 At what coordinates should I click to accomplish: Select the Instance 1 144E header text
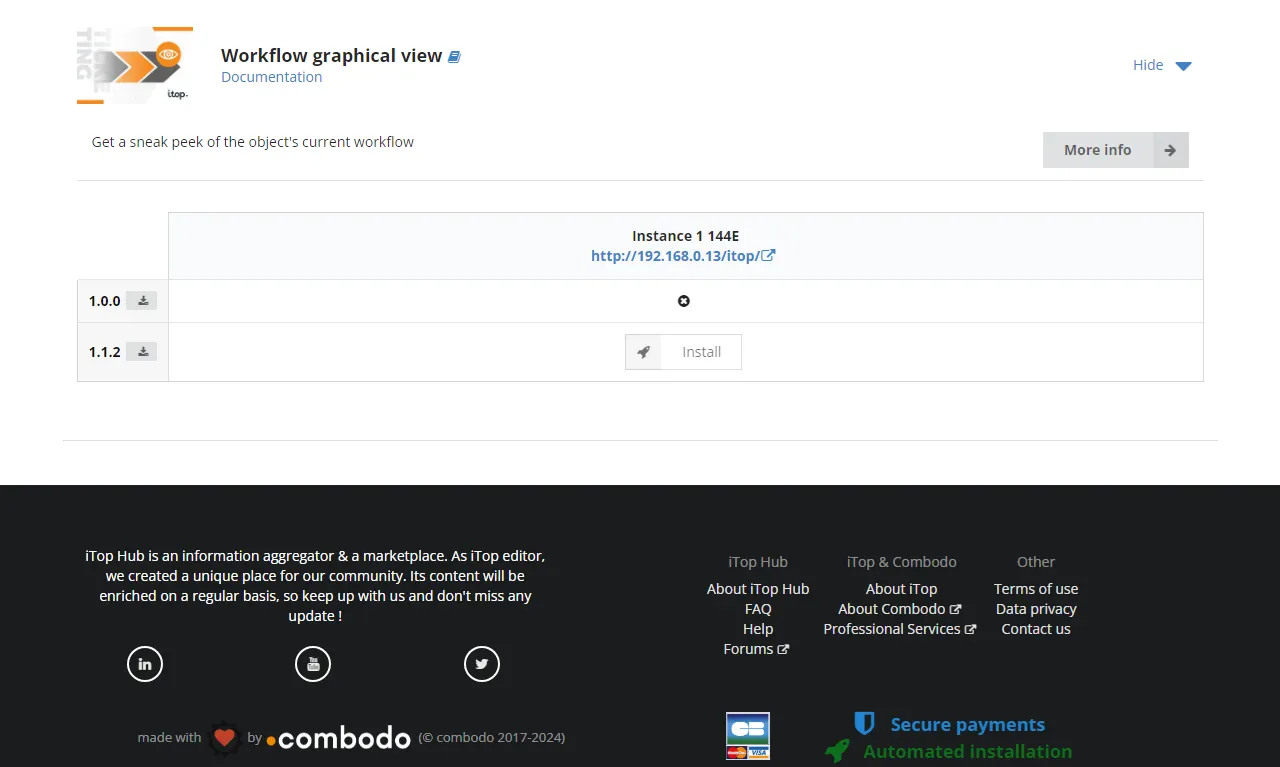coord(686,236)
